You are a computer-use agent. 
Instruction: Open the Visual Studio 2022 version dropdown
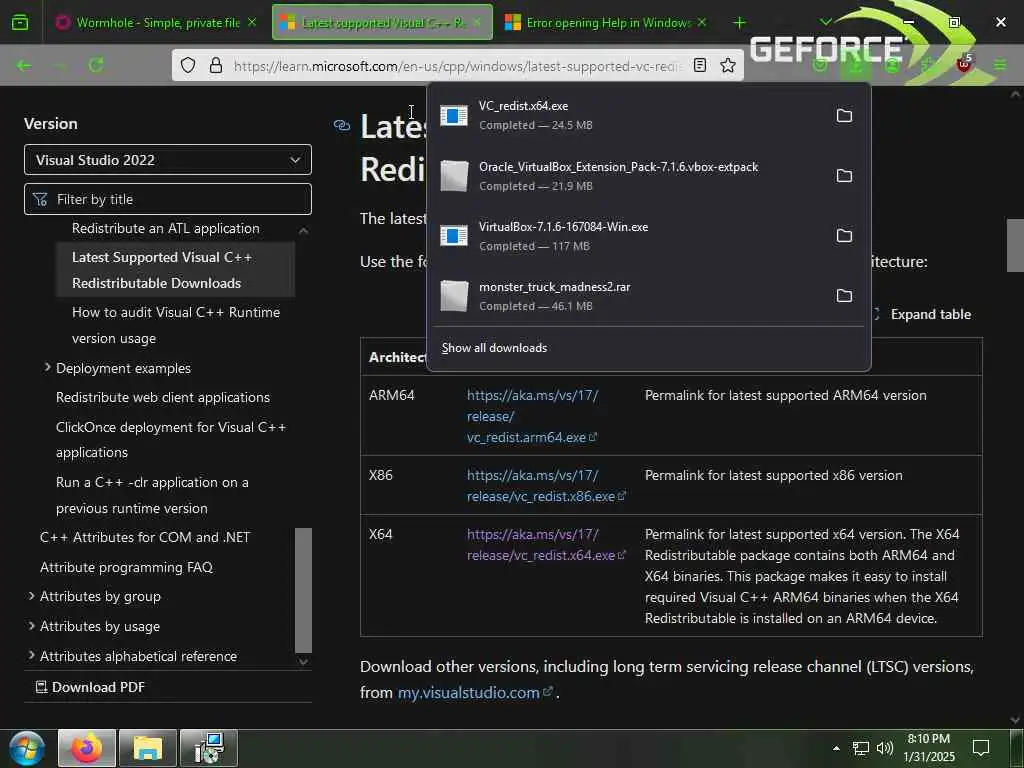[168, 160]
